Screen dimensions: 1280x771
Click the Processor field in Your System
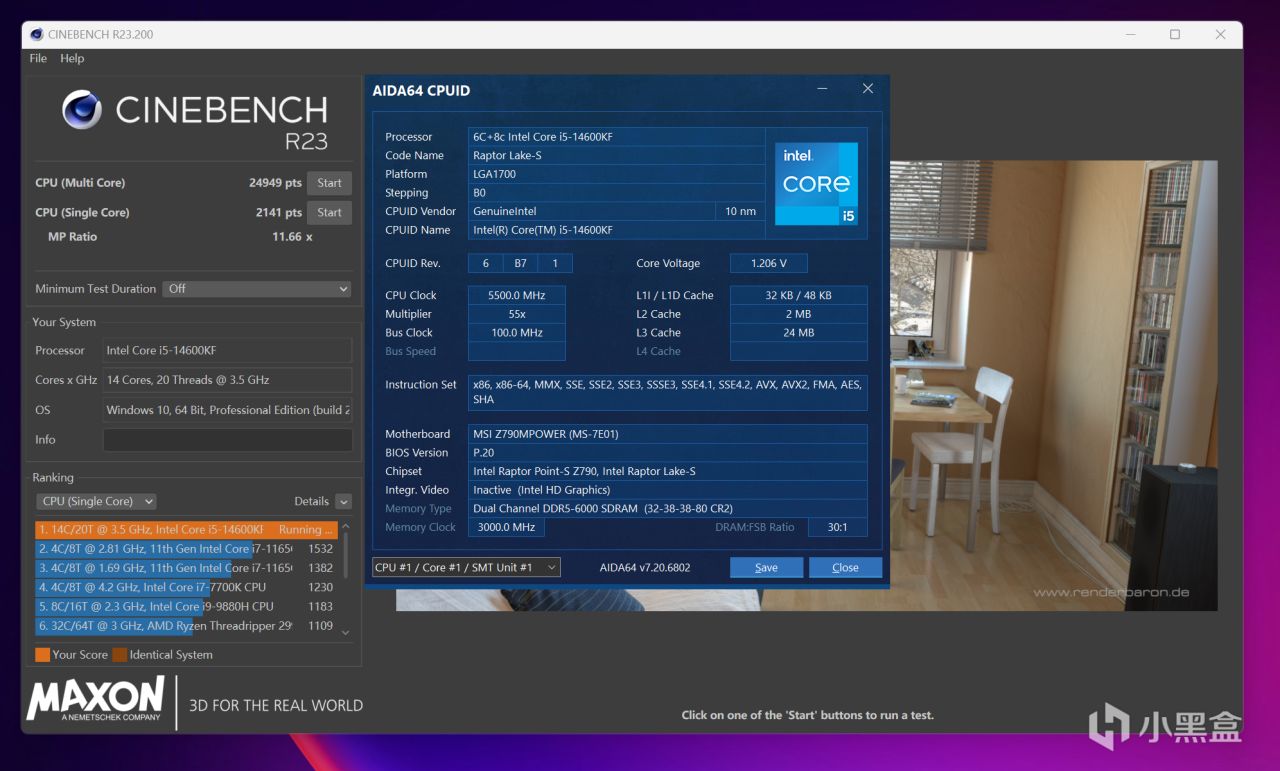(x=227, y=351)
